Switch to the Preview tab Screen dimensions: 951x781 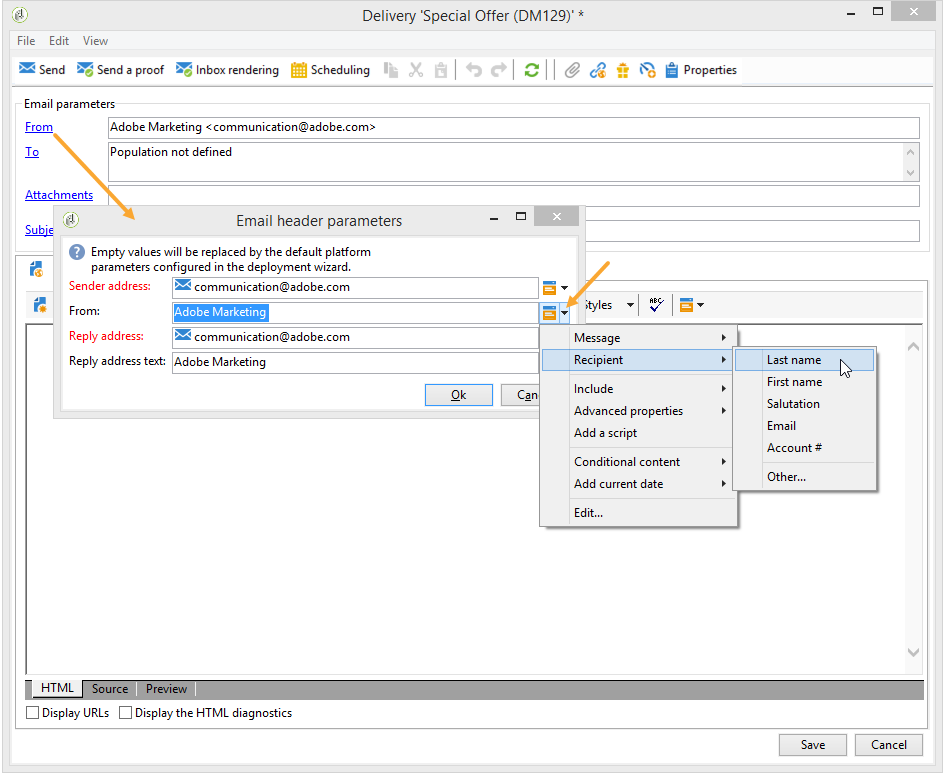165,688
